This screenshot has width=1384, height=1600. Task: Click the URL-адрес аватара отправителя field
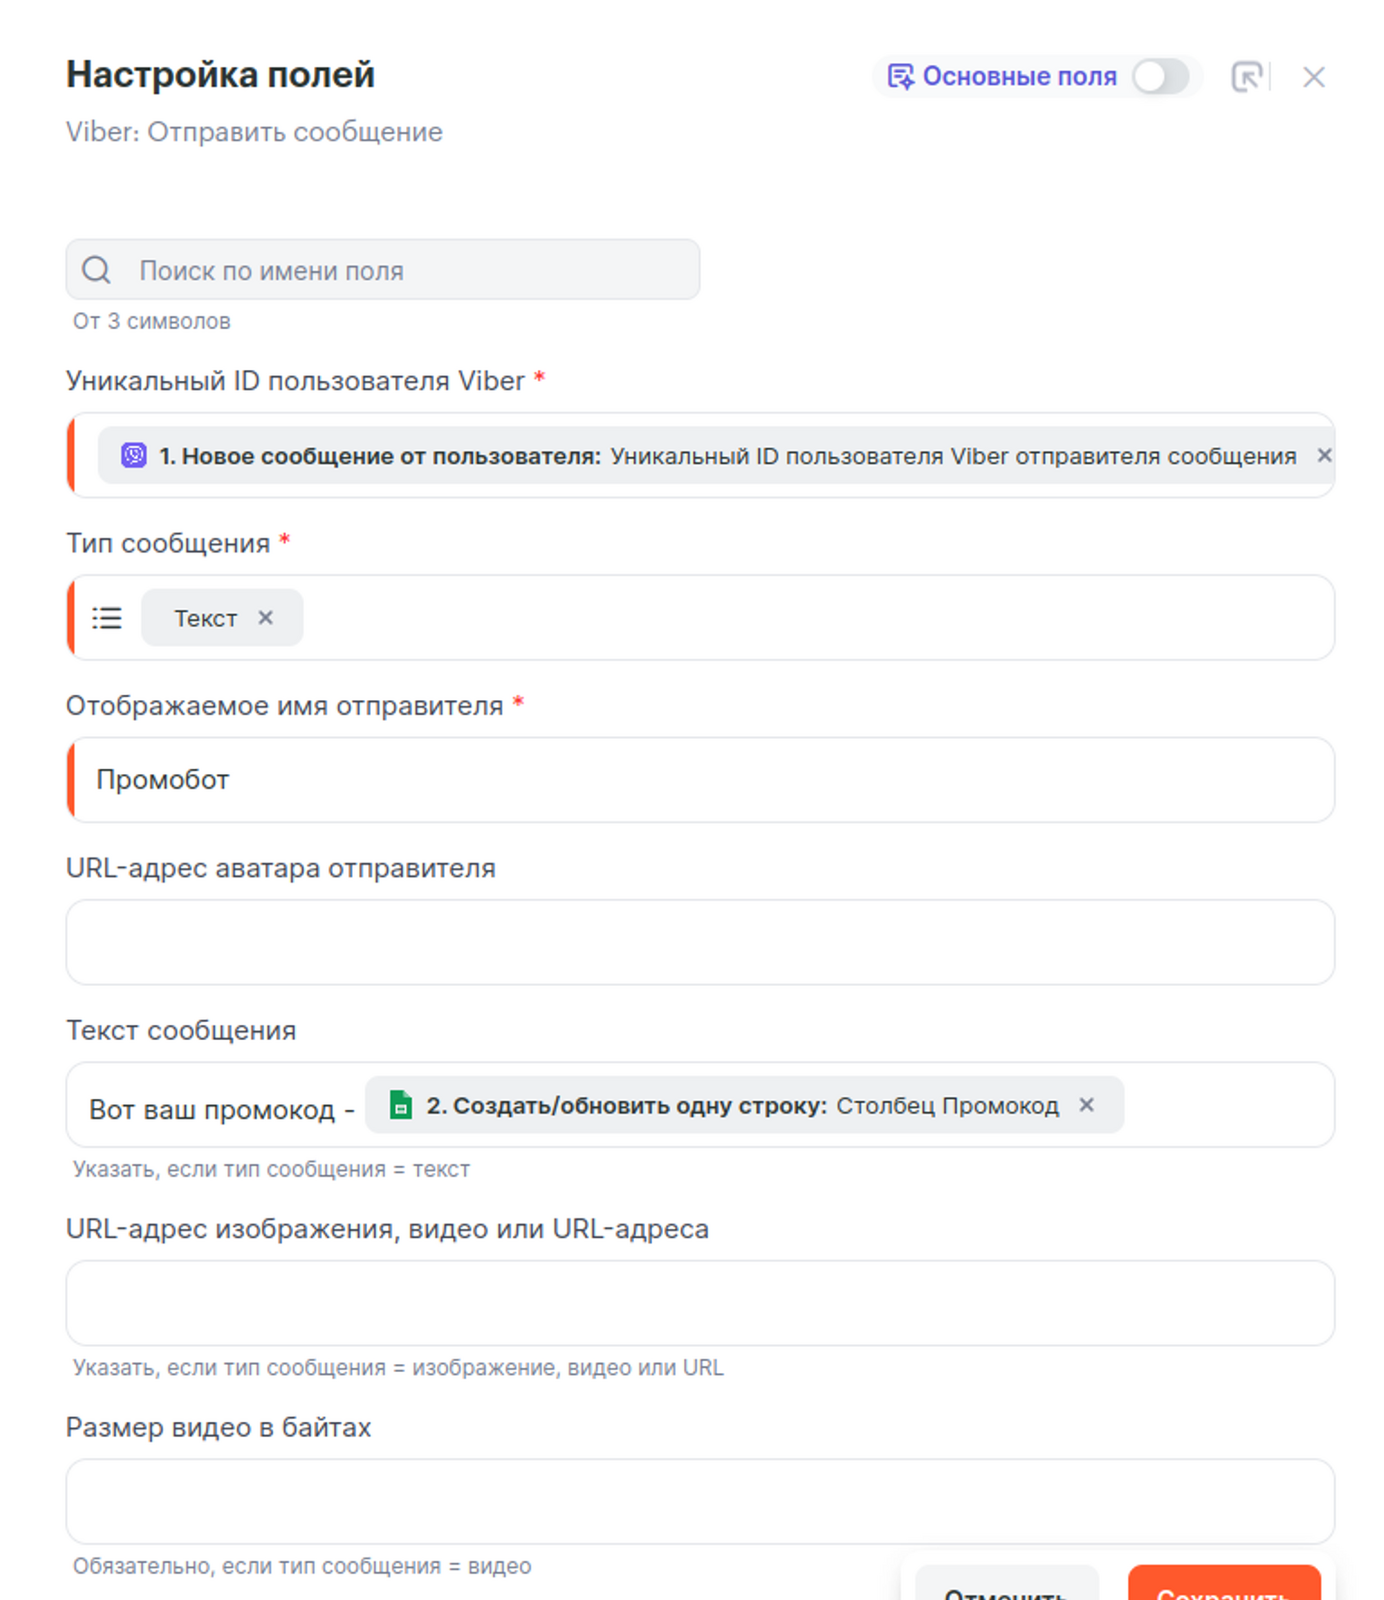tap(700, 942)
